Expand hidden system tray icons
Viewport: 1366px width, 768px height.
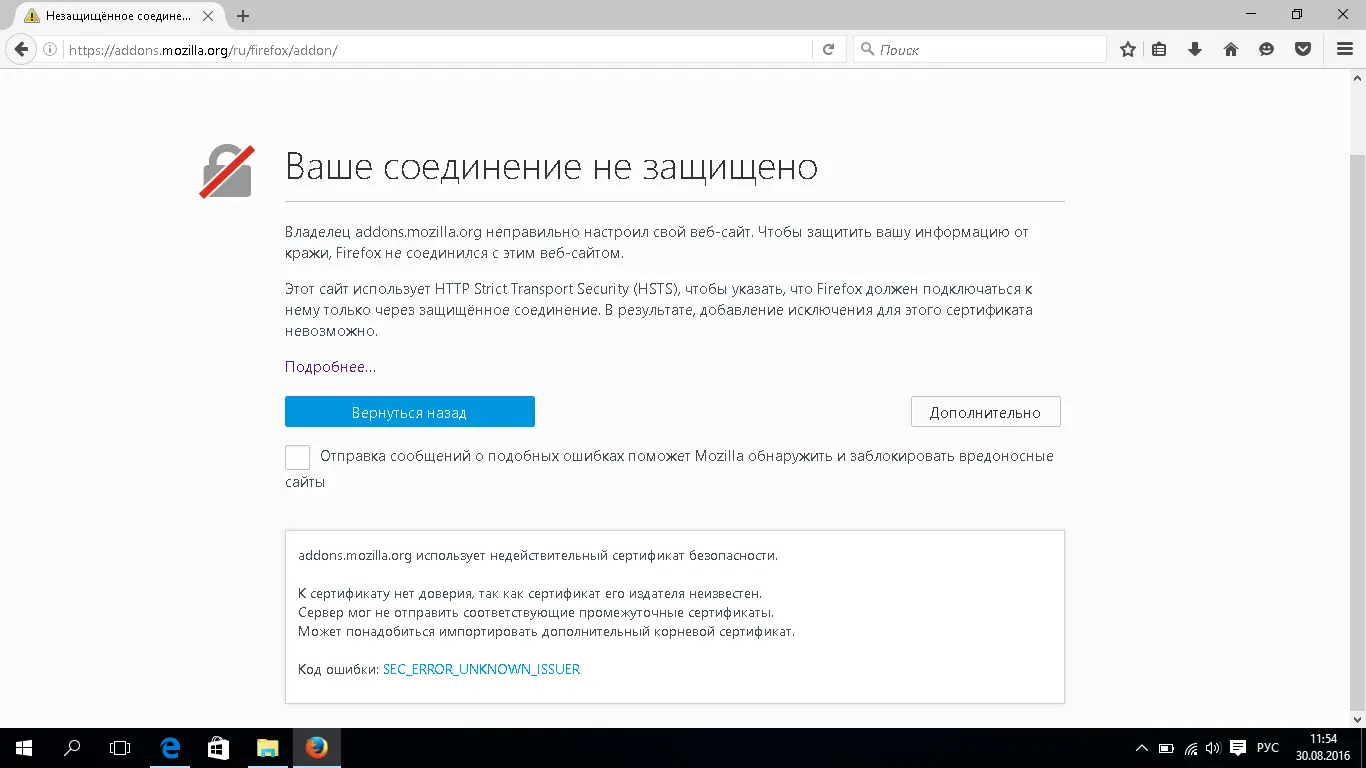point(1142,748)
